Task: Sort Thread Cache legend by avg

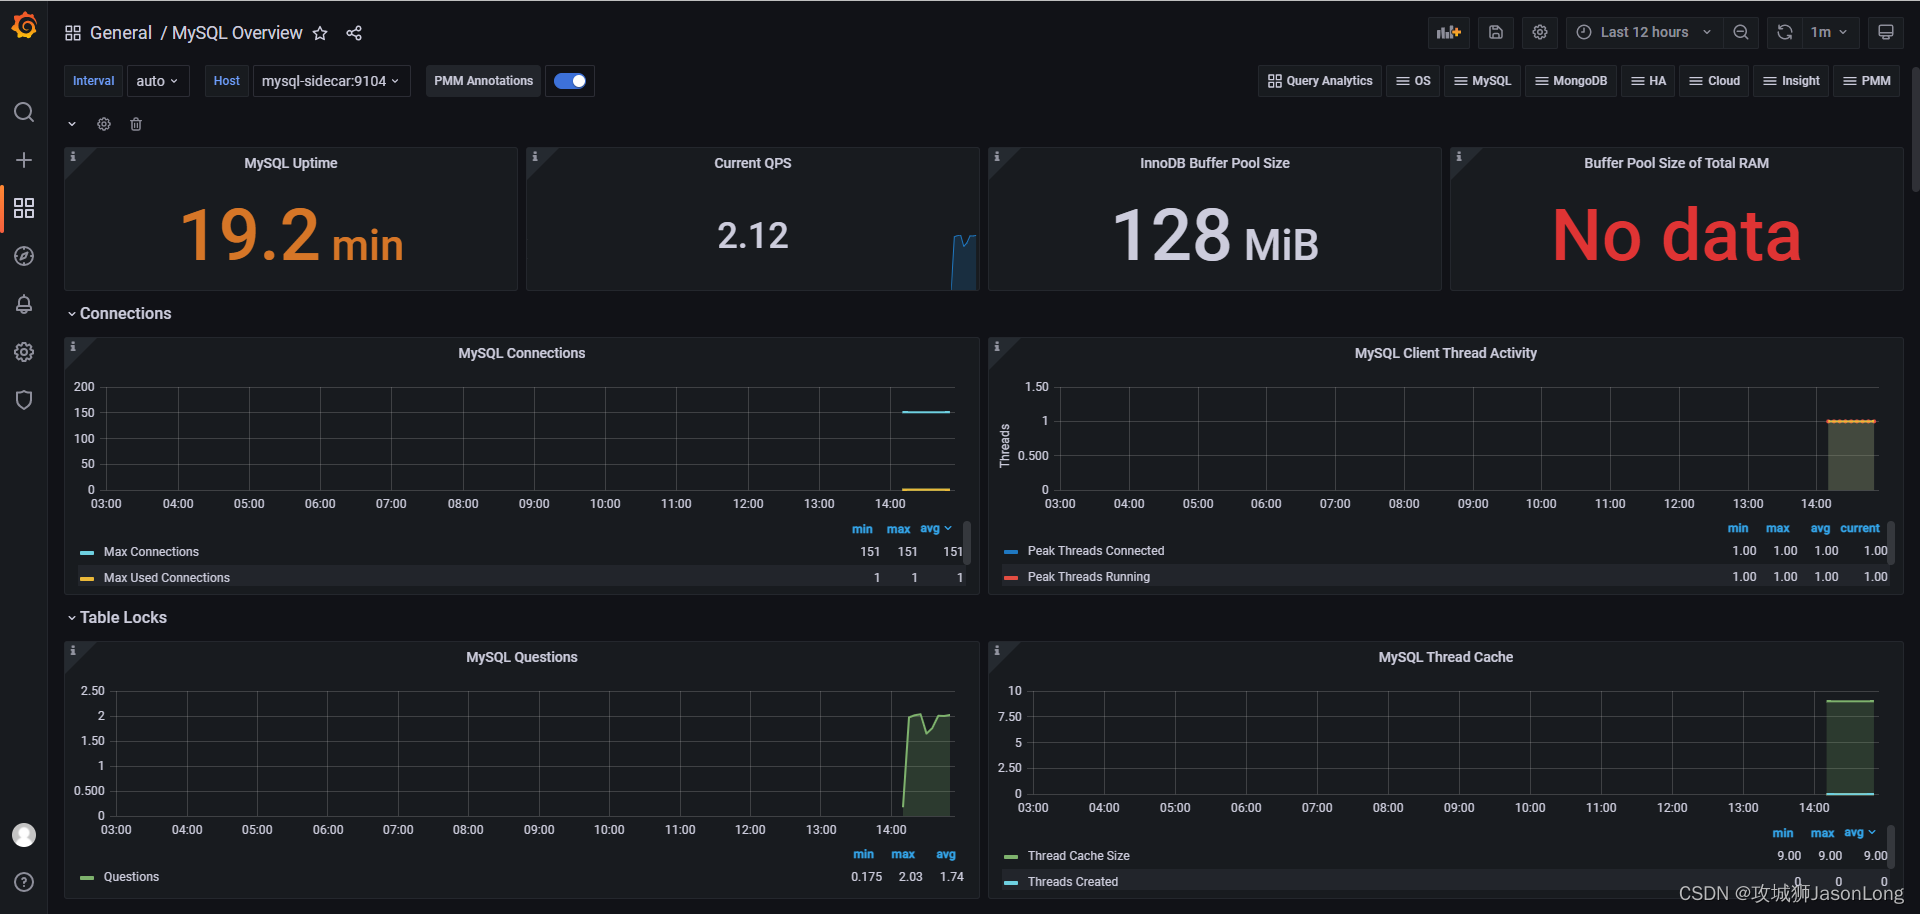Action: coord(1859,833)
